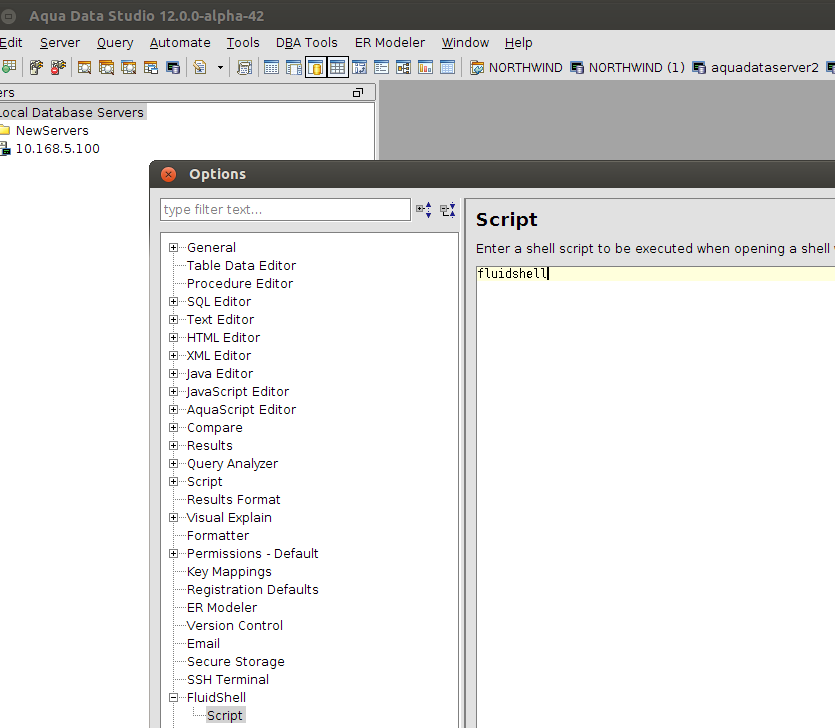Click the highlighted yellow database cylinder toolbar icon
The width and height of the screenshot is (835, 728).
tap(315, 67)
